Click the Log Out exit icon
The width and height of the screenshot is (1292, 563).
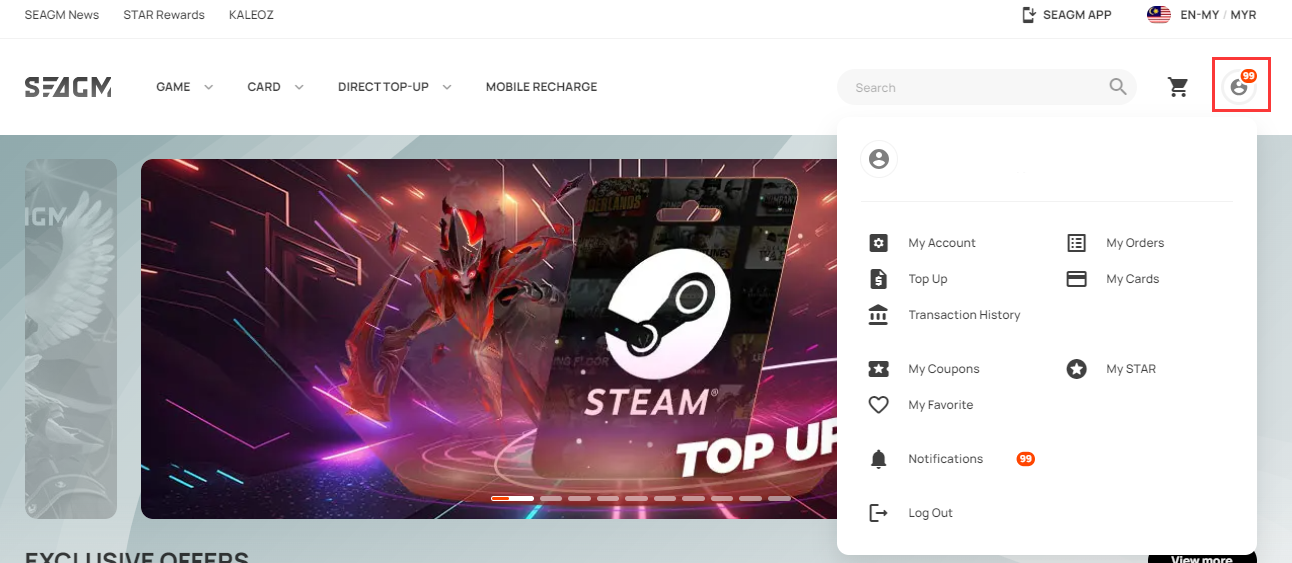click(878, 513)
